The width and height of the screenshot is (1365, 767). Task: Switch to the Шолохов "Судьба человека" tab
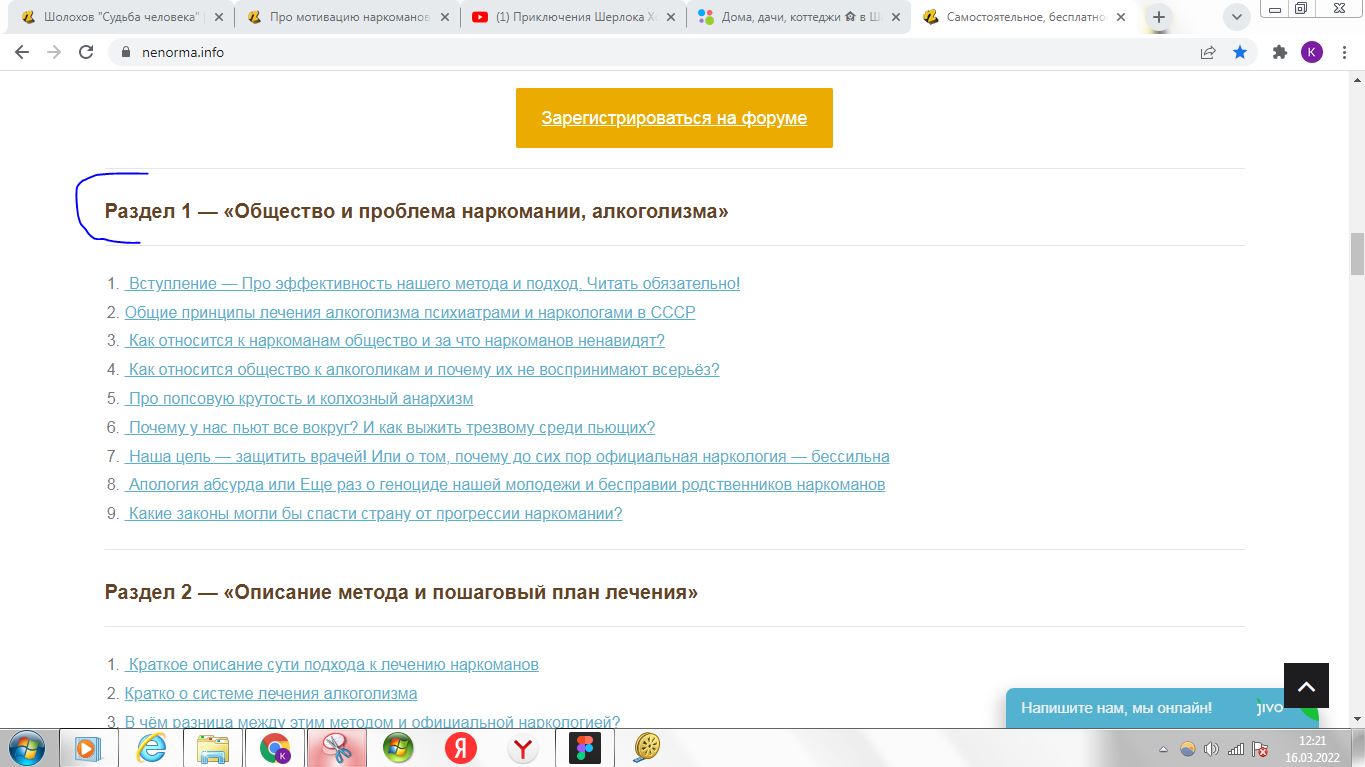[116, 17]
